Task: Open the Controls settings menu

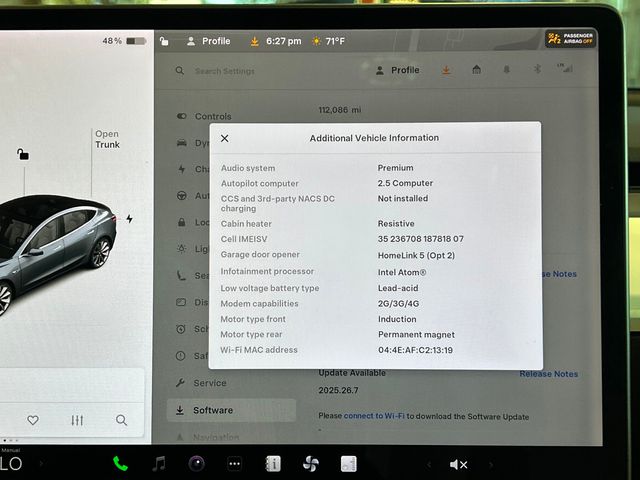Action: point(204,116)
